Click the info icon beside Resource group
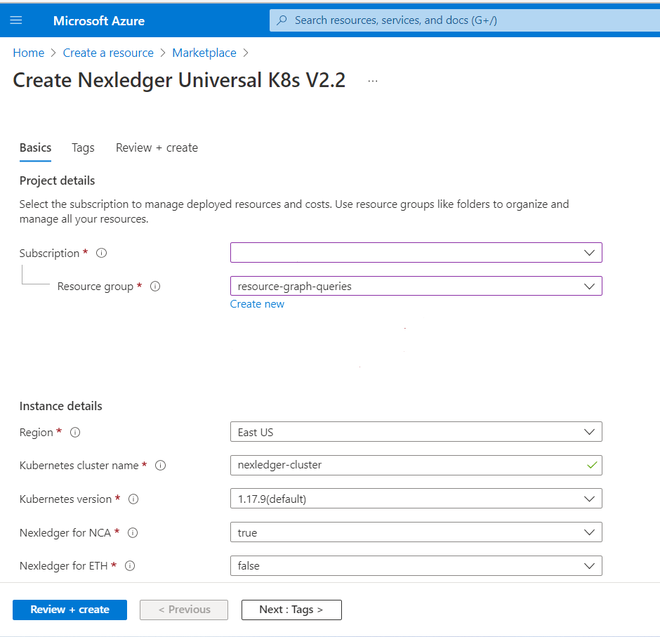The image size is (660, 637). click(155, 286)
